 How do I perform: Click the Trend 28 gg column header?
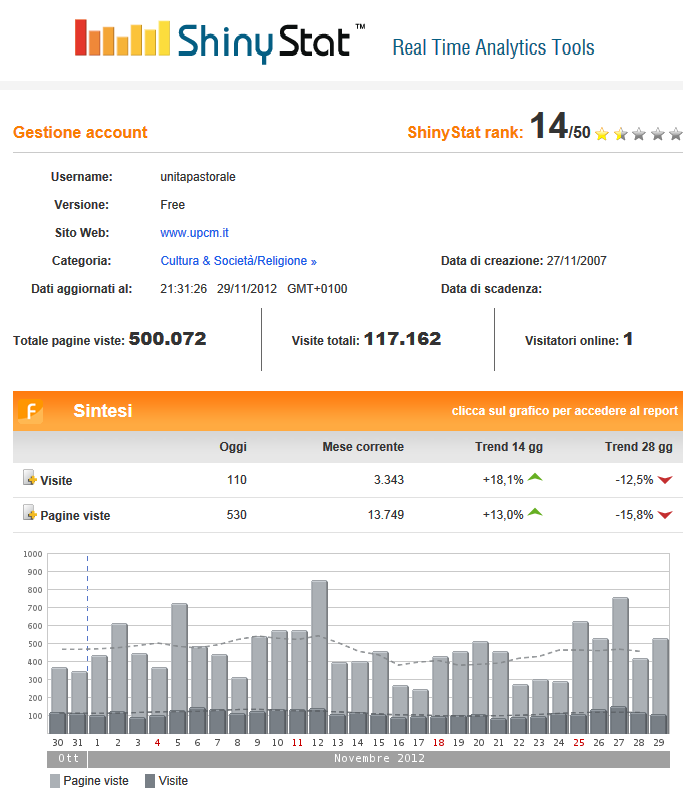(x=638, y=447)
